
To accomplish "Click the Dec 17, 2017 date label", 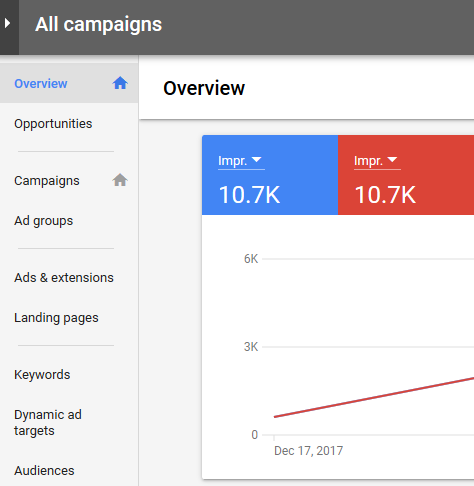I will (308, 451).
